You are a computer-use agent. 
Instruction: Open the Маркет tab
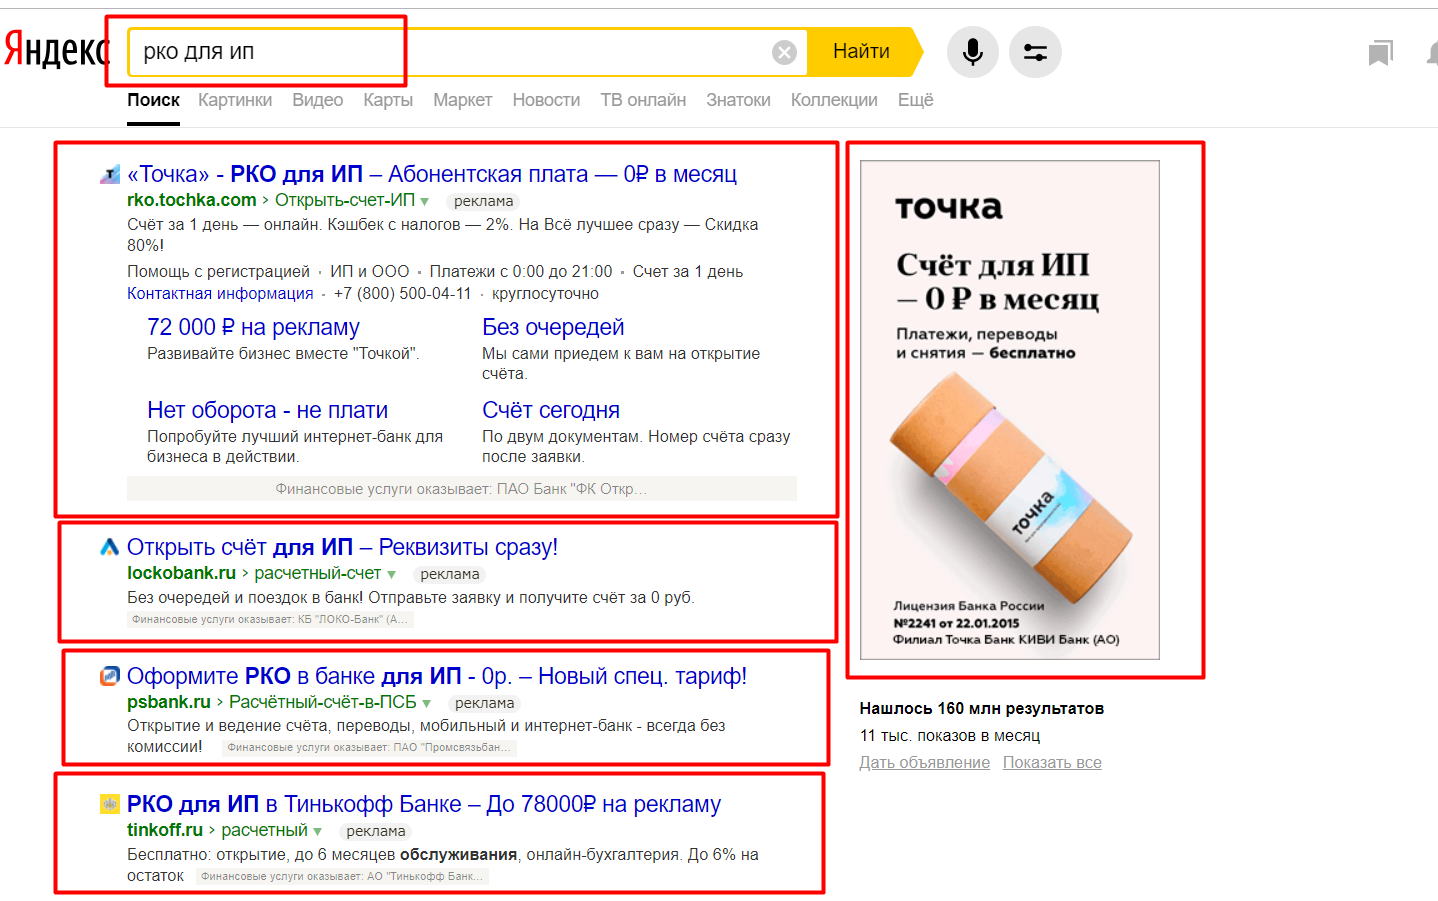pyautogui.click(x=462, y=100)
